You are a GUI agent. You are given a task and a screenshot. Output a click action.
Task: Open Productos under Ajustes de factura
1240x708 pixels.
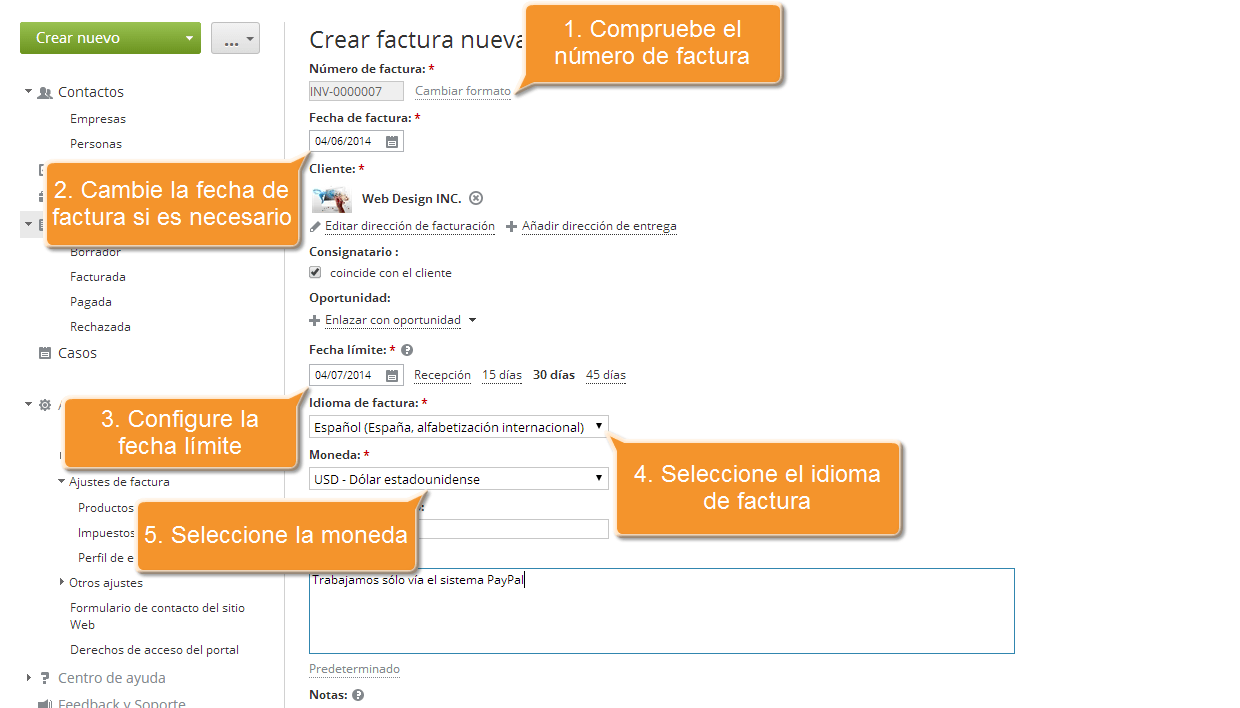106,508
